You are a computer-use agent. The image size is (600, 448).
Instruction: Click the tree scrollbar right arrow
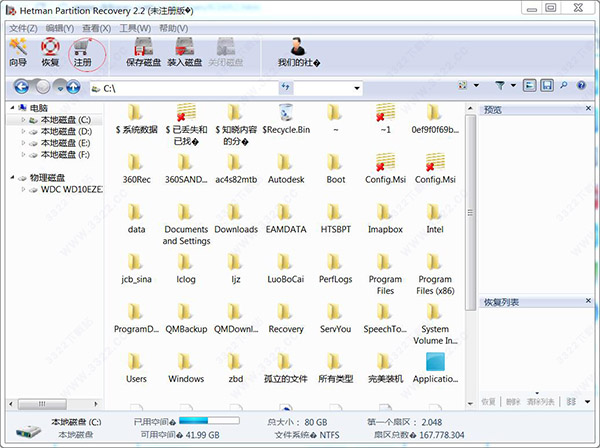coord(95,404)
